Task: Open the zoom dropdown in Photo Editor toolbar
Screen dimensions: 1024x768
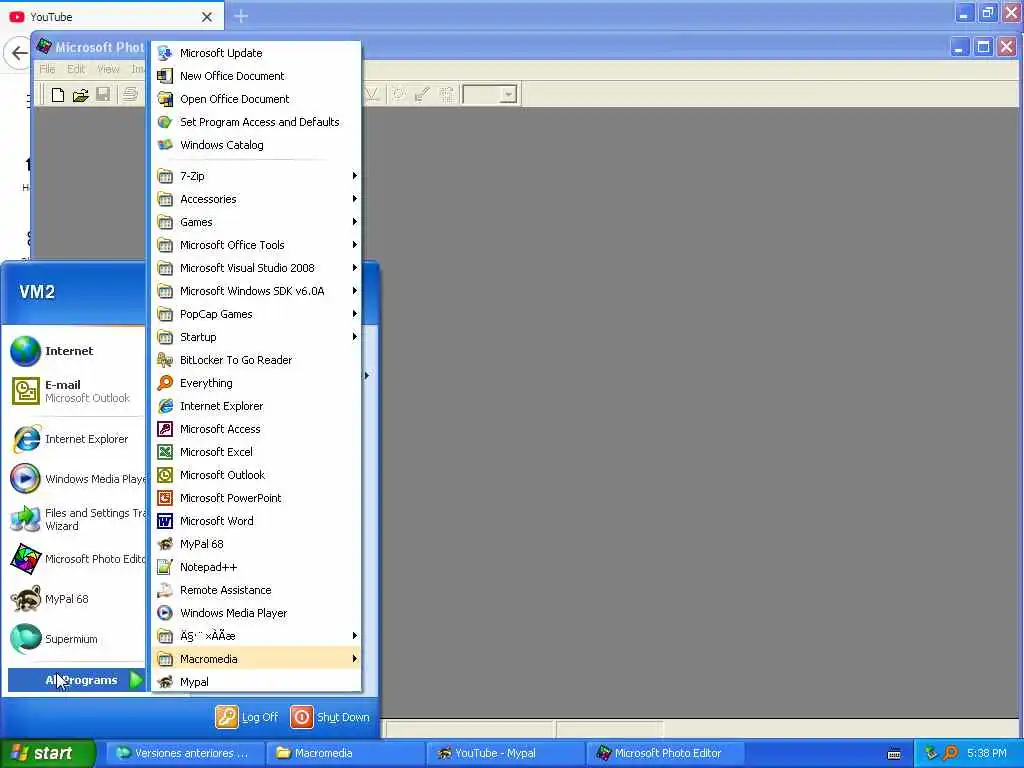Action: (509, 95)
